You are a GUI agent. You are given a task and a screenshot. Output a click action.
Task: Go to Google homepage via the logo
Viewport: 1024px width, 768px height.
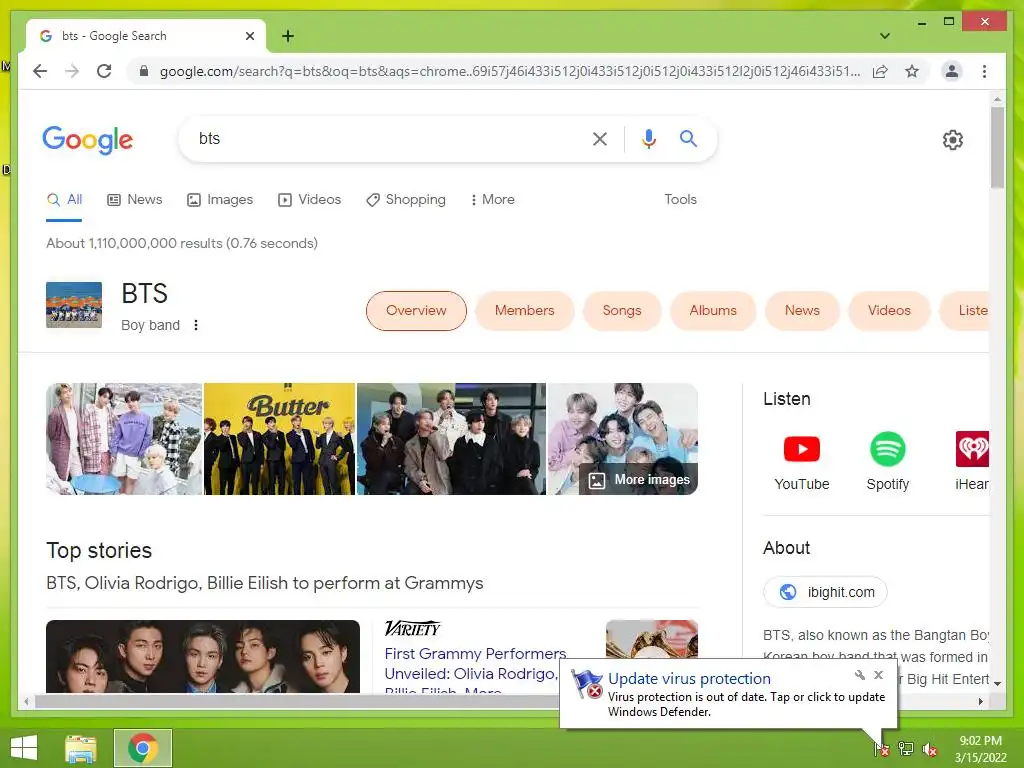pyautogui.click(x=88, y=140)
